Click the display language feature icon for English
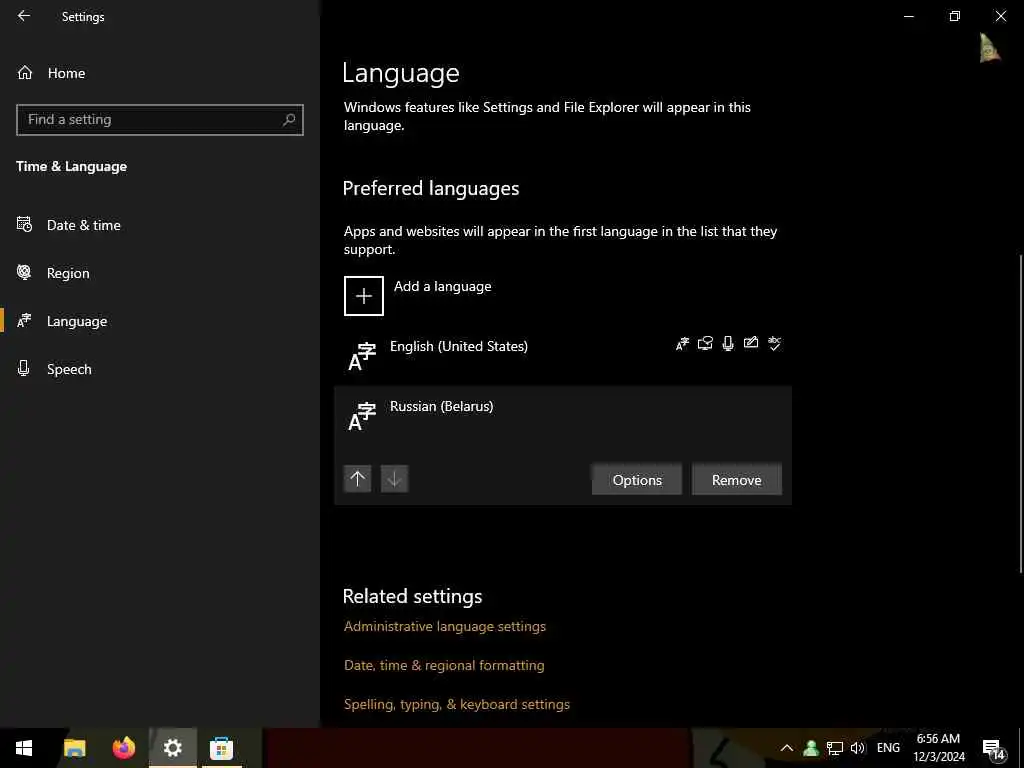The height and width of the screenshot is (768, 1024). pos(682,344)
